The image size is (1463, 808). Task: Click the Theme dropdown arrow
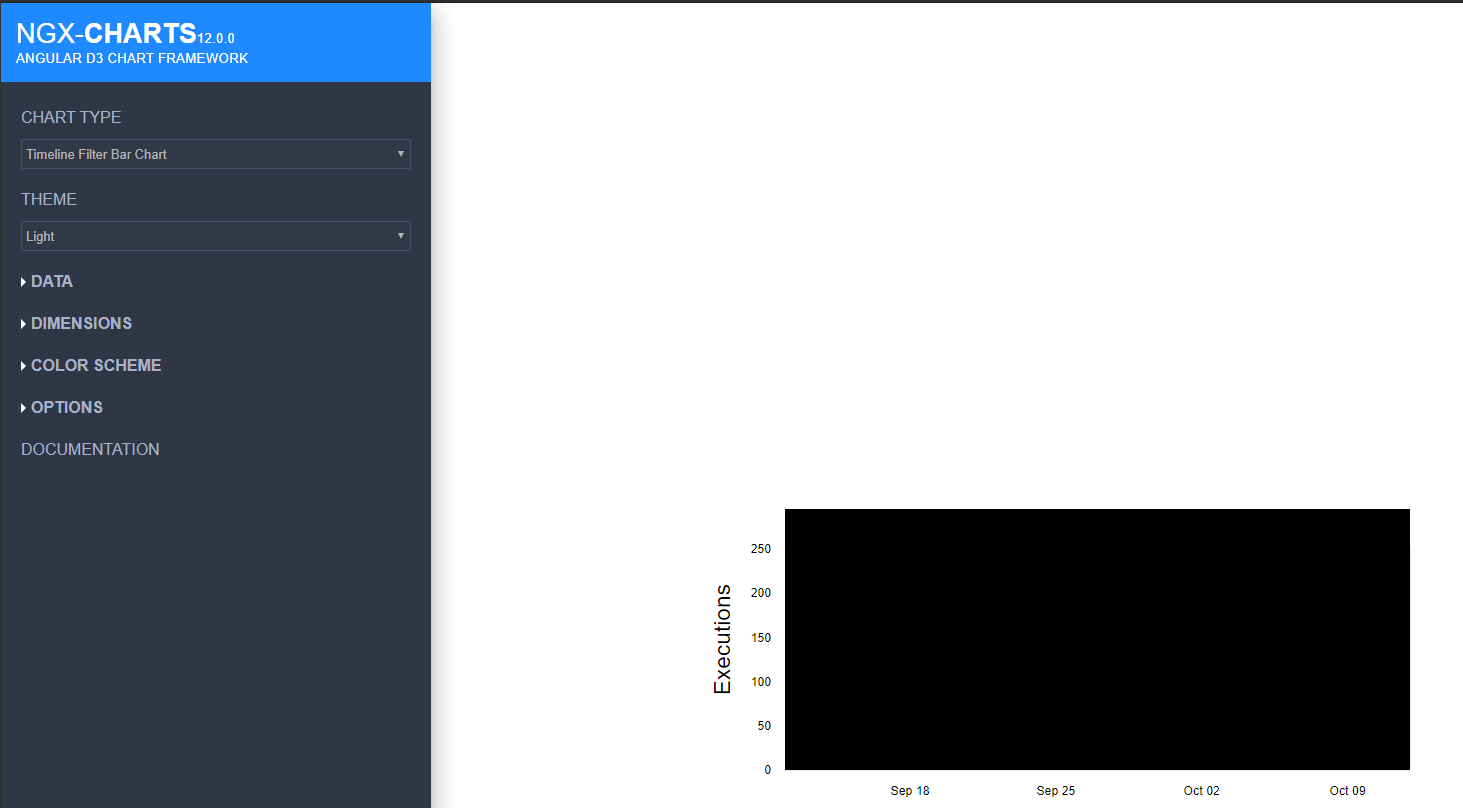coord(400,236)
